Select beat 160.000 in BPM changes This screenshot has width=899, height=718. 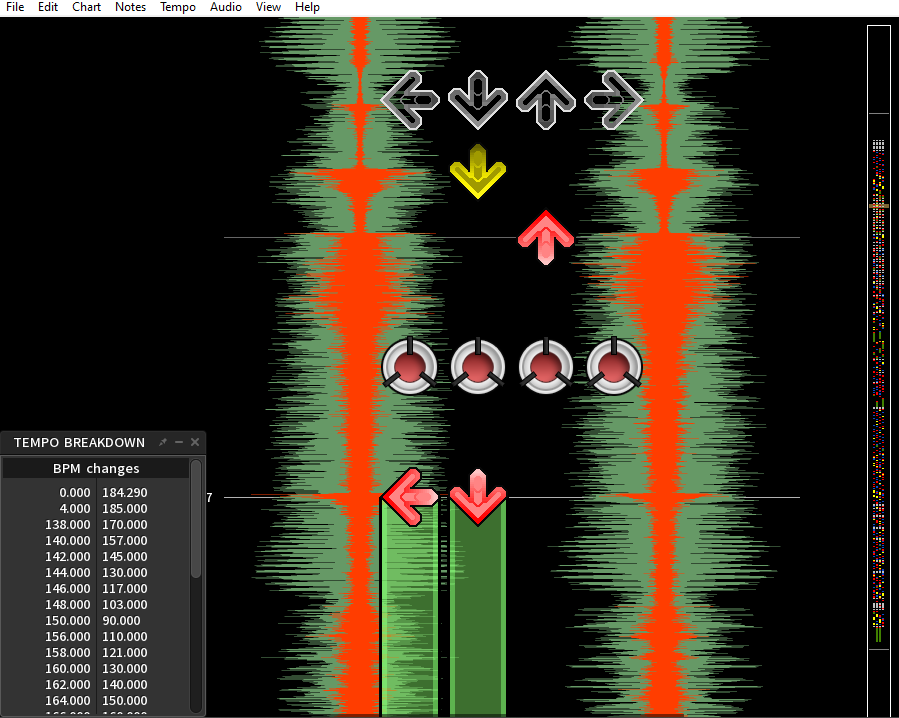(68, 669)
